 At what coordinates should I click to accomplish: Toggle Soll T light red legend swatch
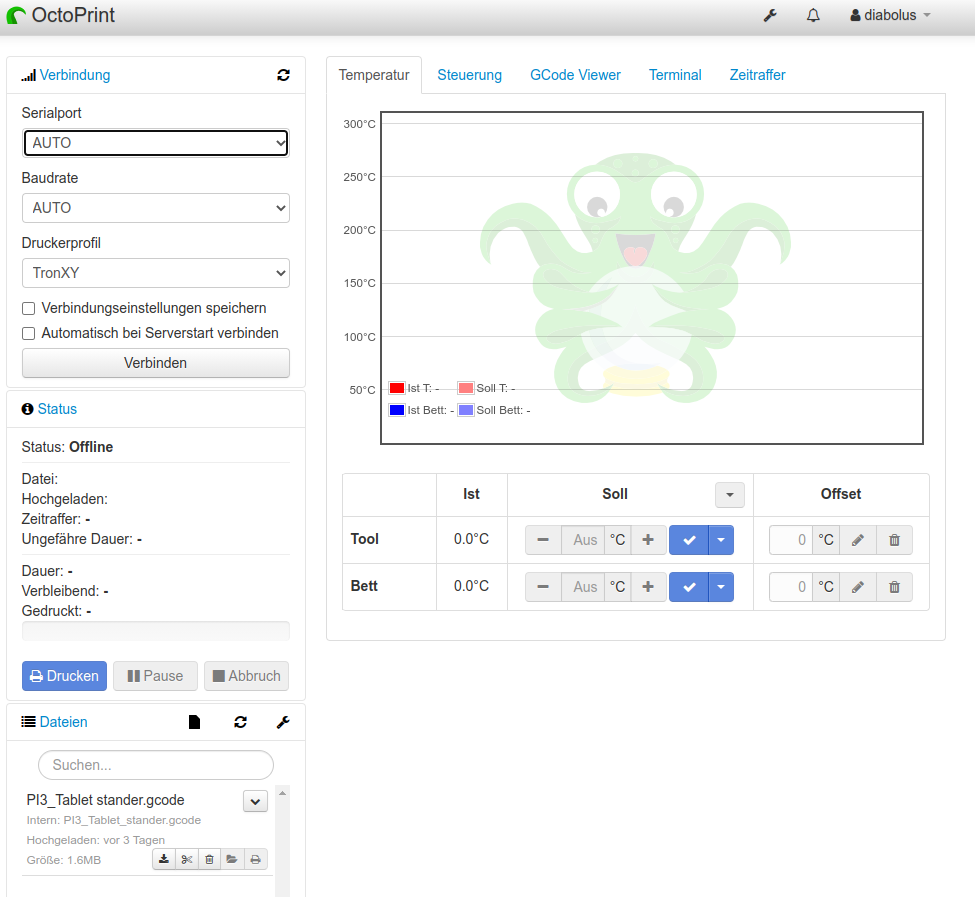[466, 388]
